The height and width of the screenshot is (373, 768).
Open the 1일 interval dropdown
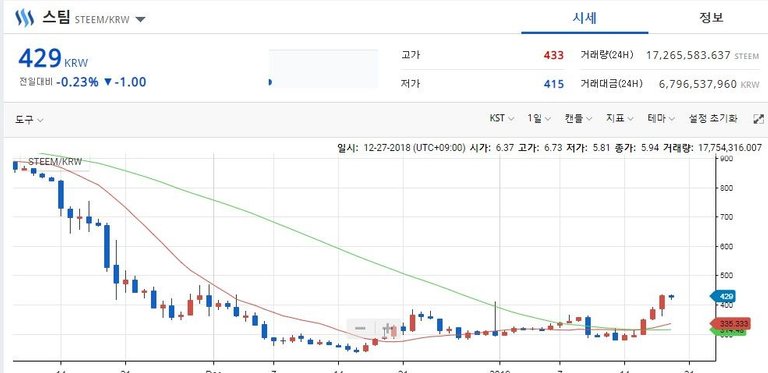click(x=539, y=118)
